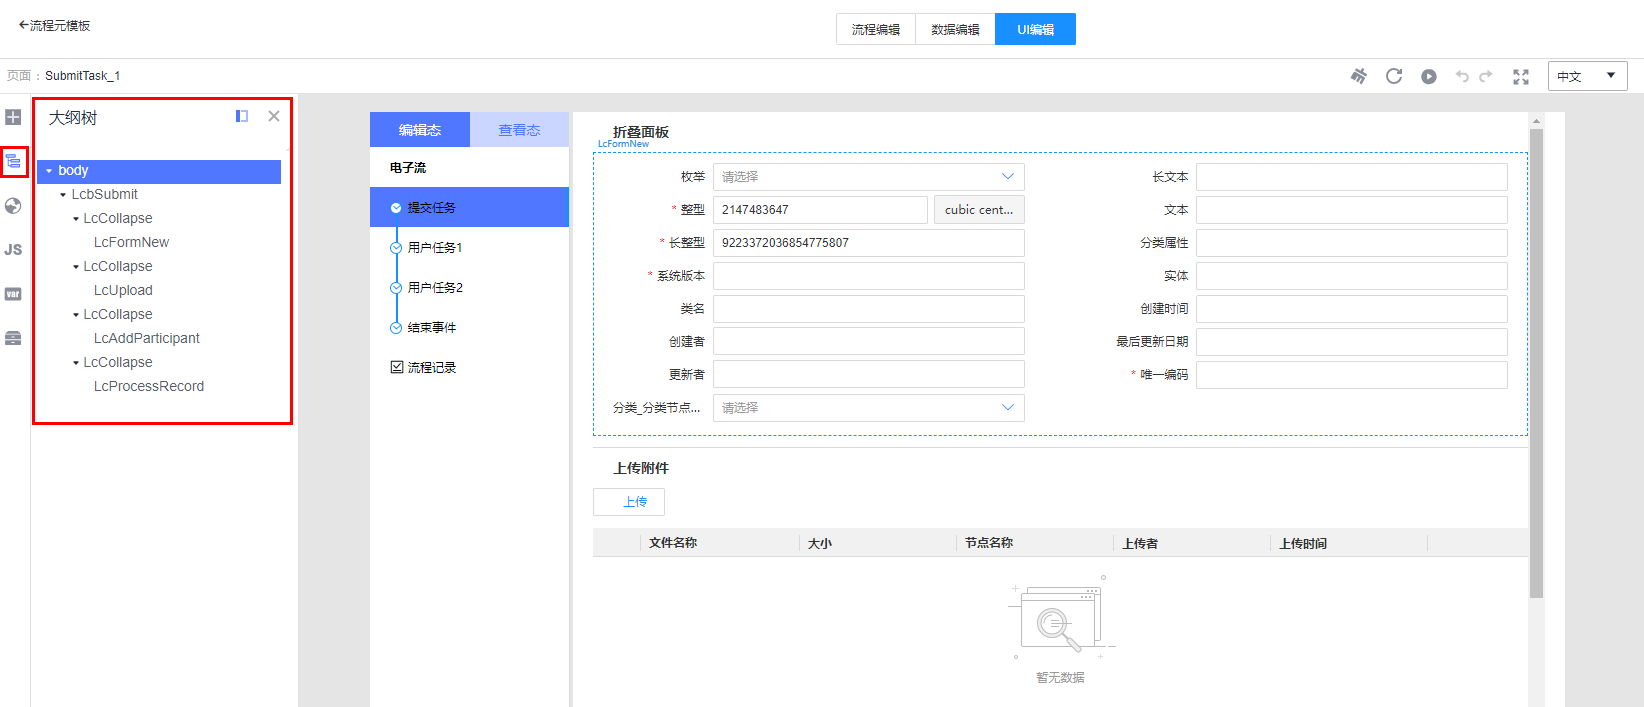This screenshot has height=707, width=1644.
Task: Click the 整型 input showing 2147483647
Action: pos(820,210)
